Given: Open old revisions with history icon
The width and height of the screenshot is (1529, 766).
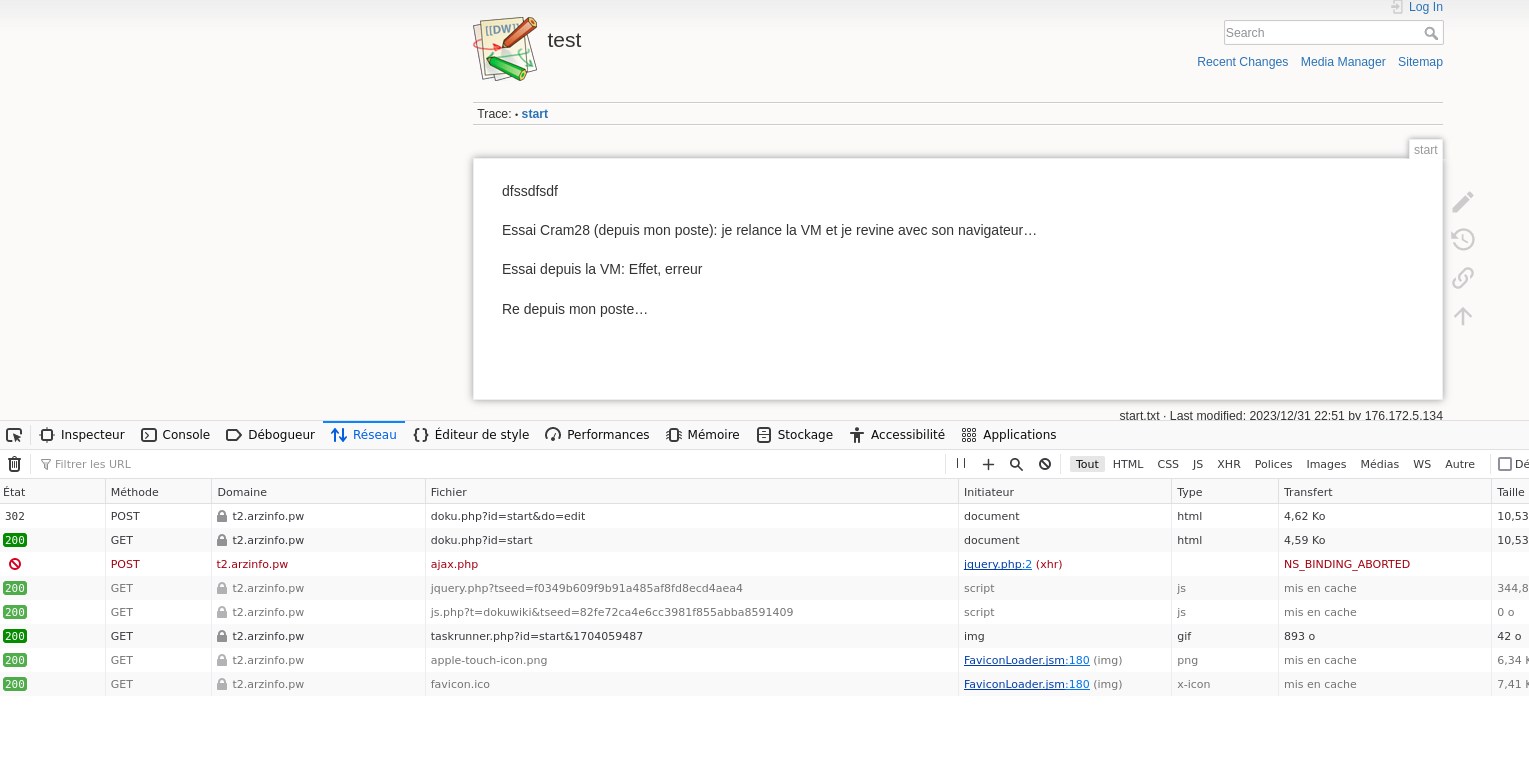Looking at the screenshot, I should click(1462, 240).
